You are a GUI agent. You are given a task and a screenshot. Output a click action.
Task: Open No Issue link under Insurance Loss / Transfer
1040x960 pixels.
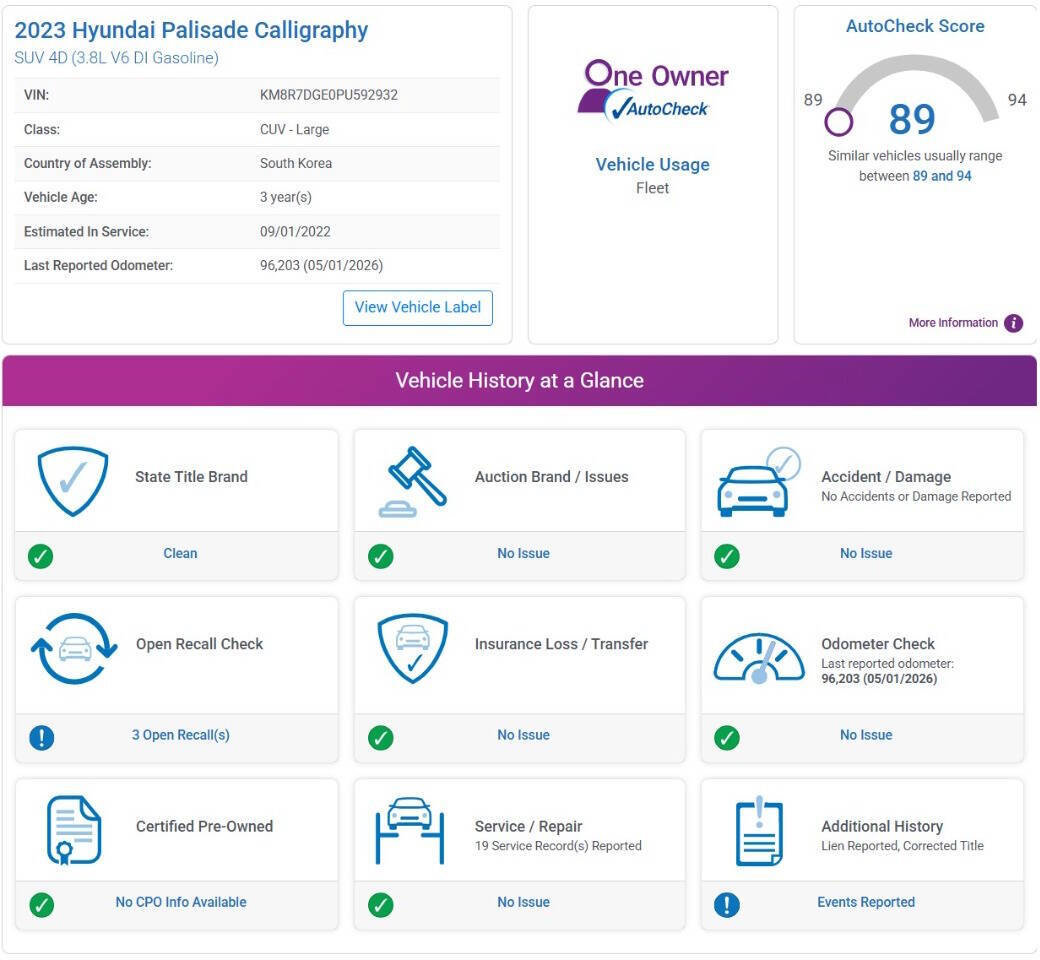pos(523,735)
